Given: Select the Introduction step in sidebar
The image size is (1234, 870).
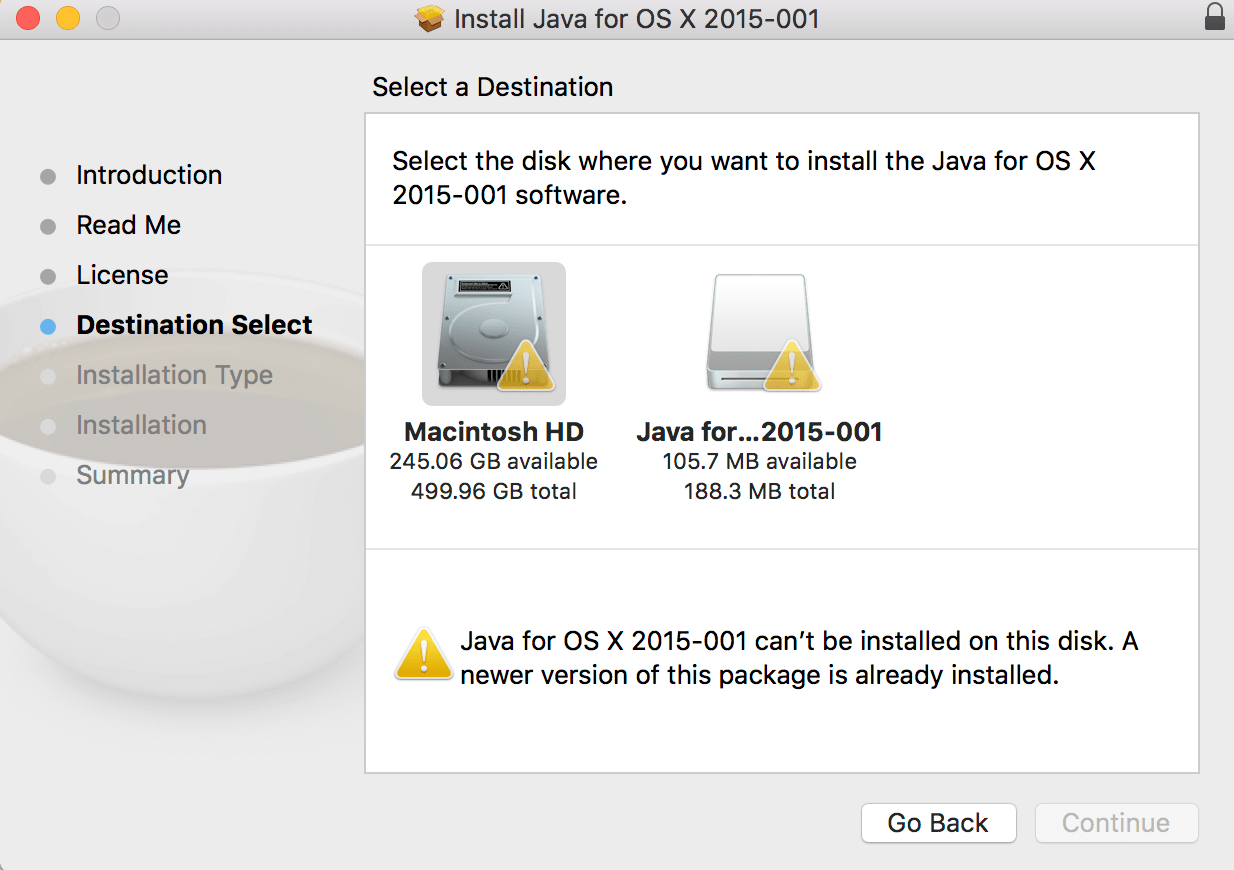Looking at the screenshot, I should [x=148, y=175].
